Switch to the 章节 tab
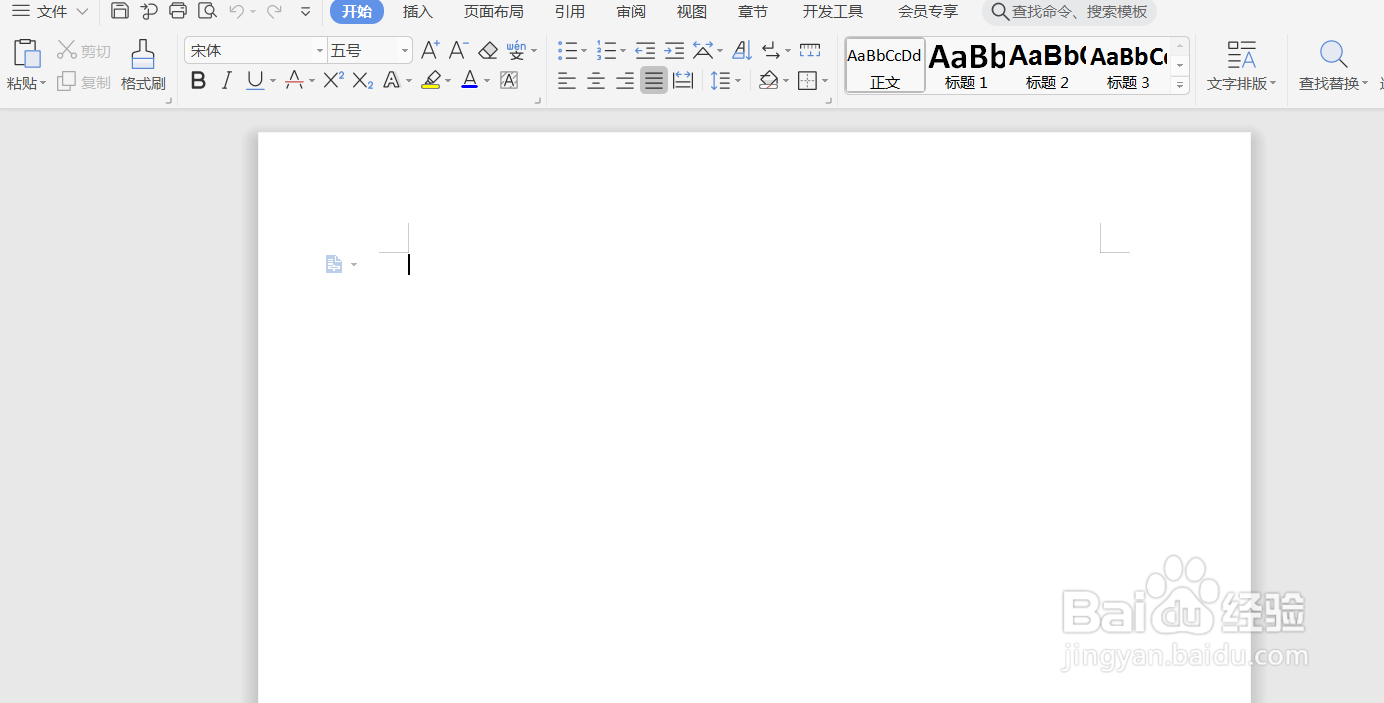Viewport: 1384px width, 703px height. 753,12
